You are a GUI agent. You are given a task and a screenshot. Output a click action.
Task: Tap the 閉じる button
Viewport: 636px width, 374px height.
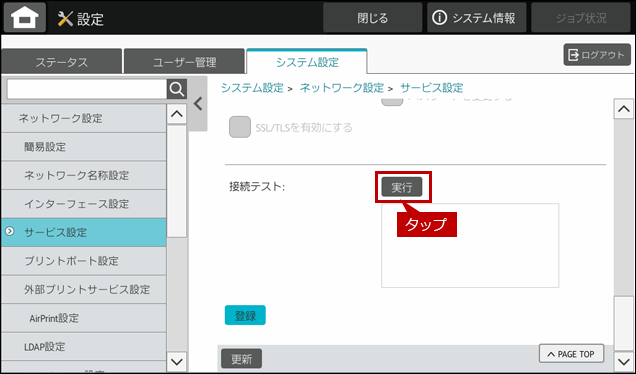[372, 18]
